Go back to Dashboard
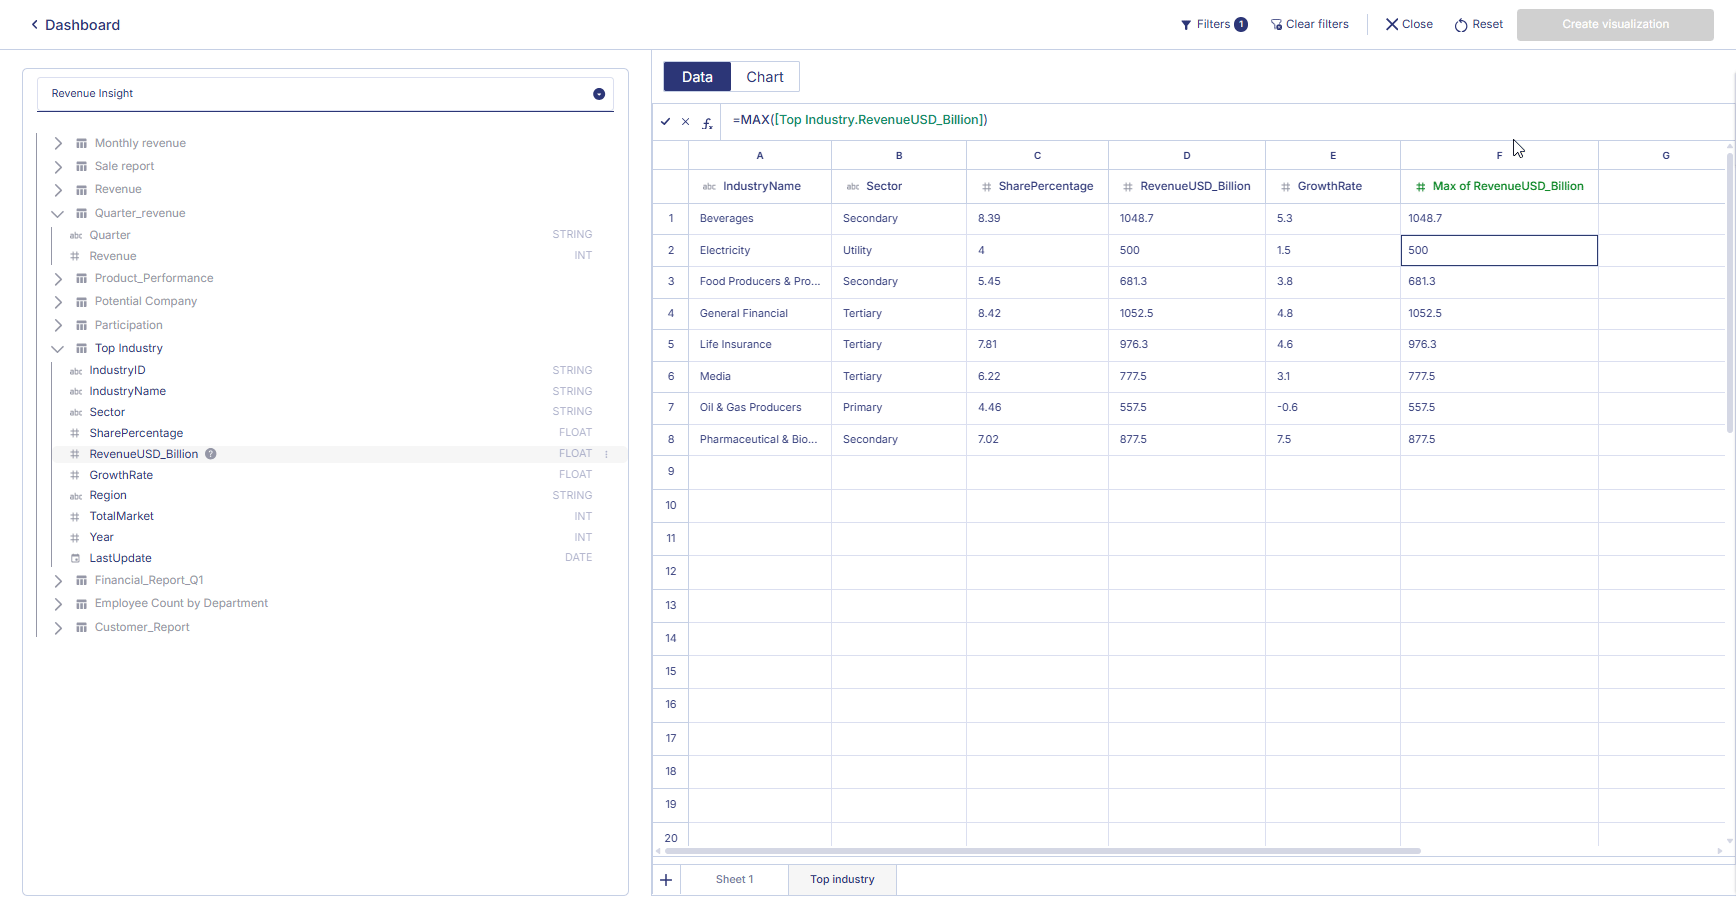The width and height of the screenshot is (1736, 910). tap(75, 25)
